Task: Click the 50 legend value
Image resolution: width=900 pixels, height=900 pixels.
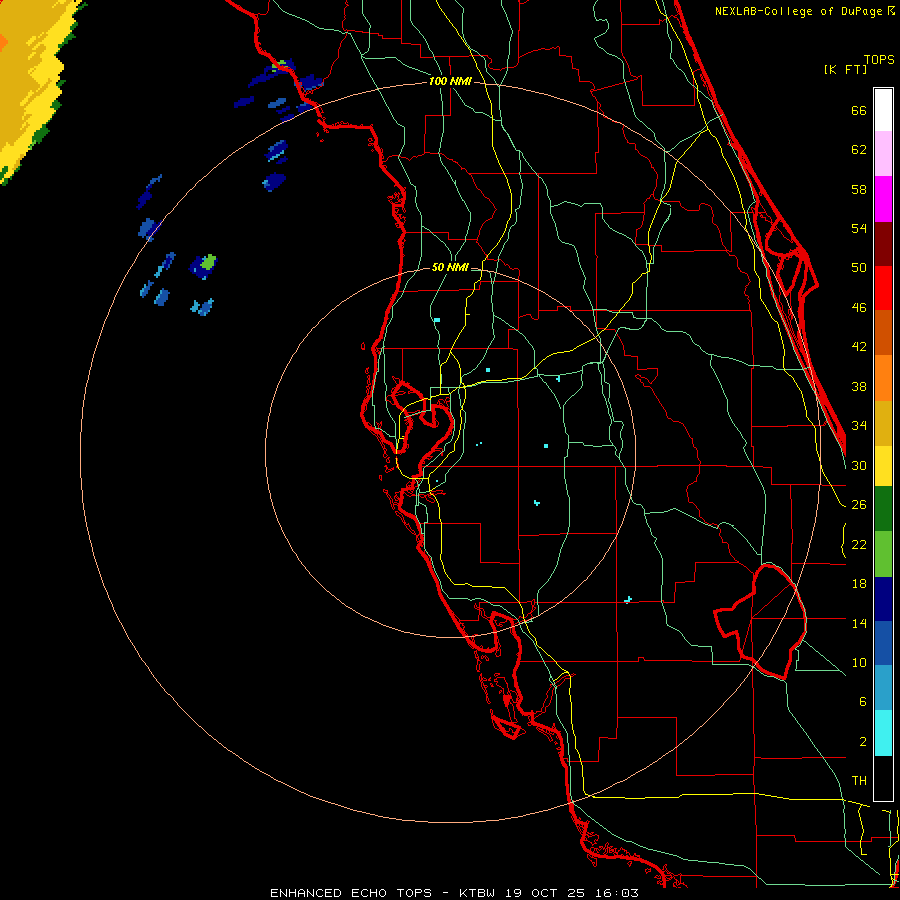Action: [x=859, y=268]
